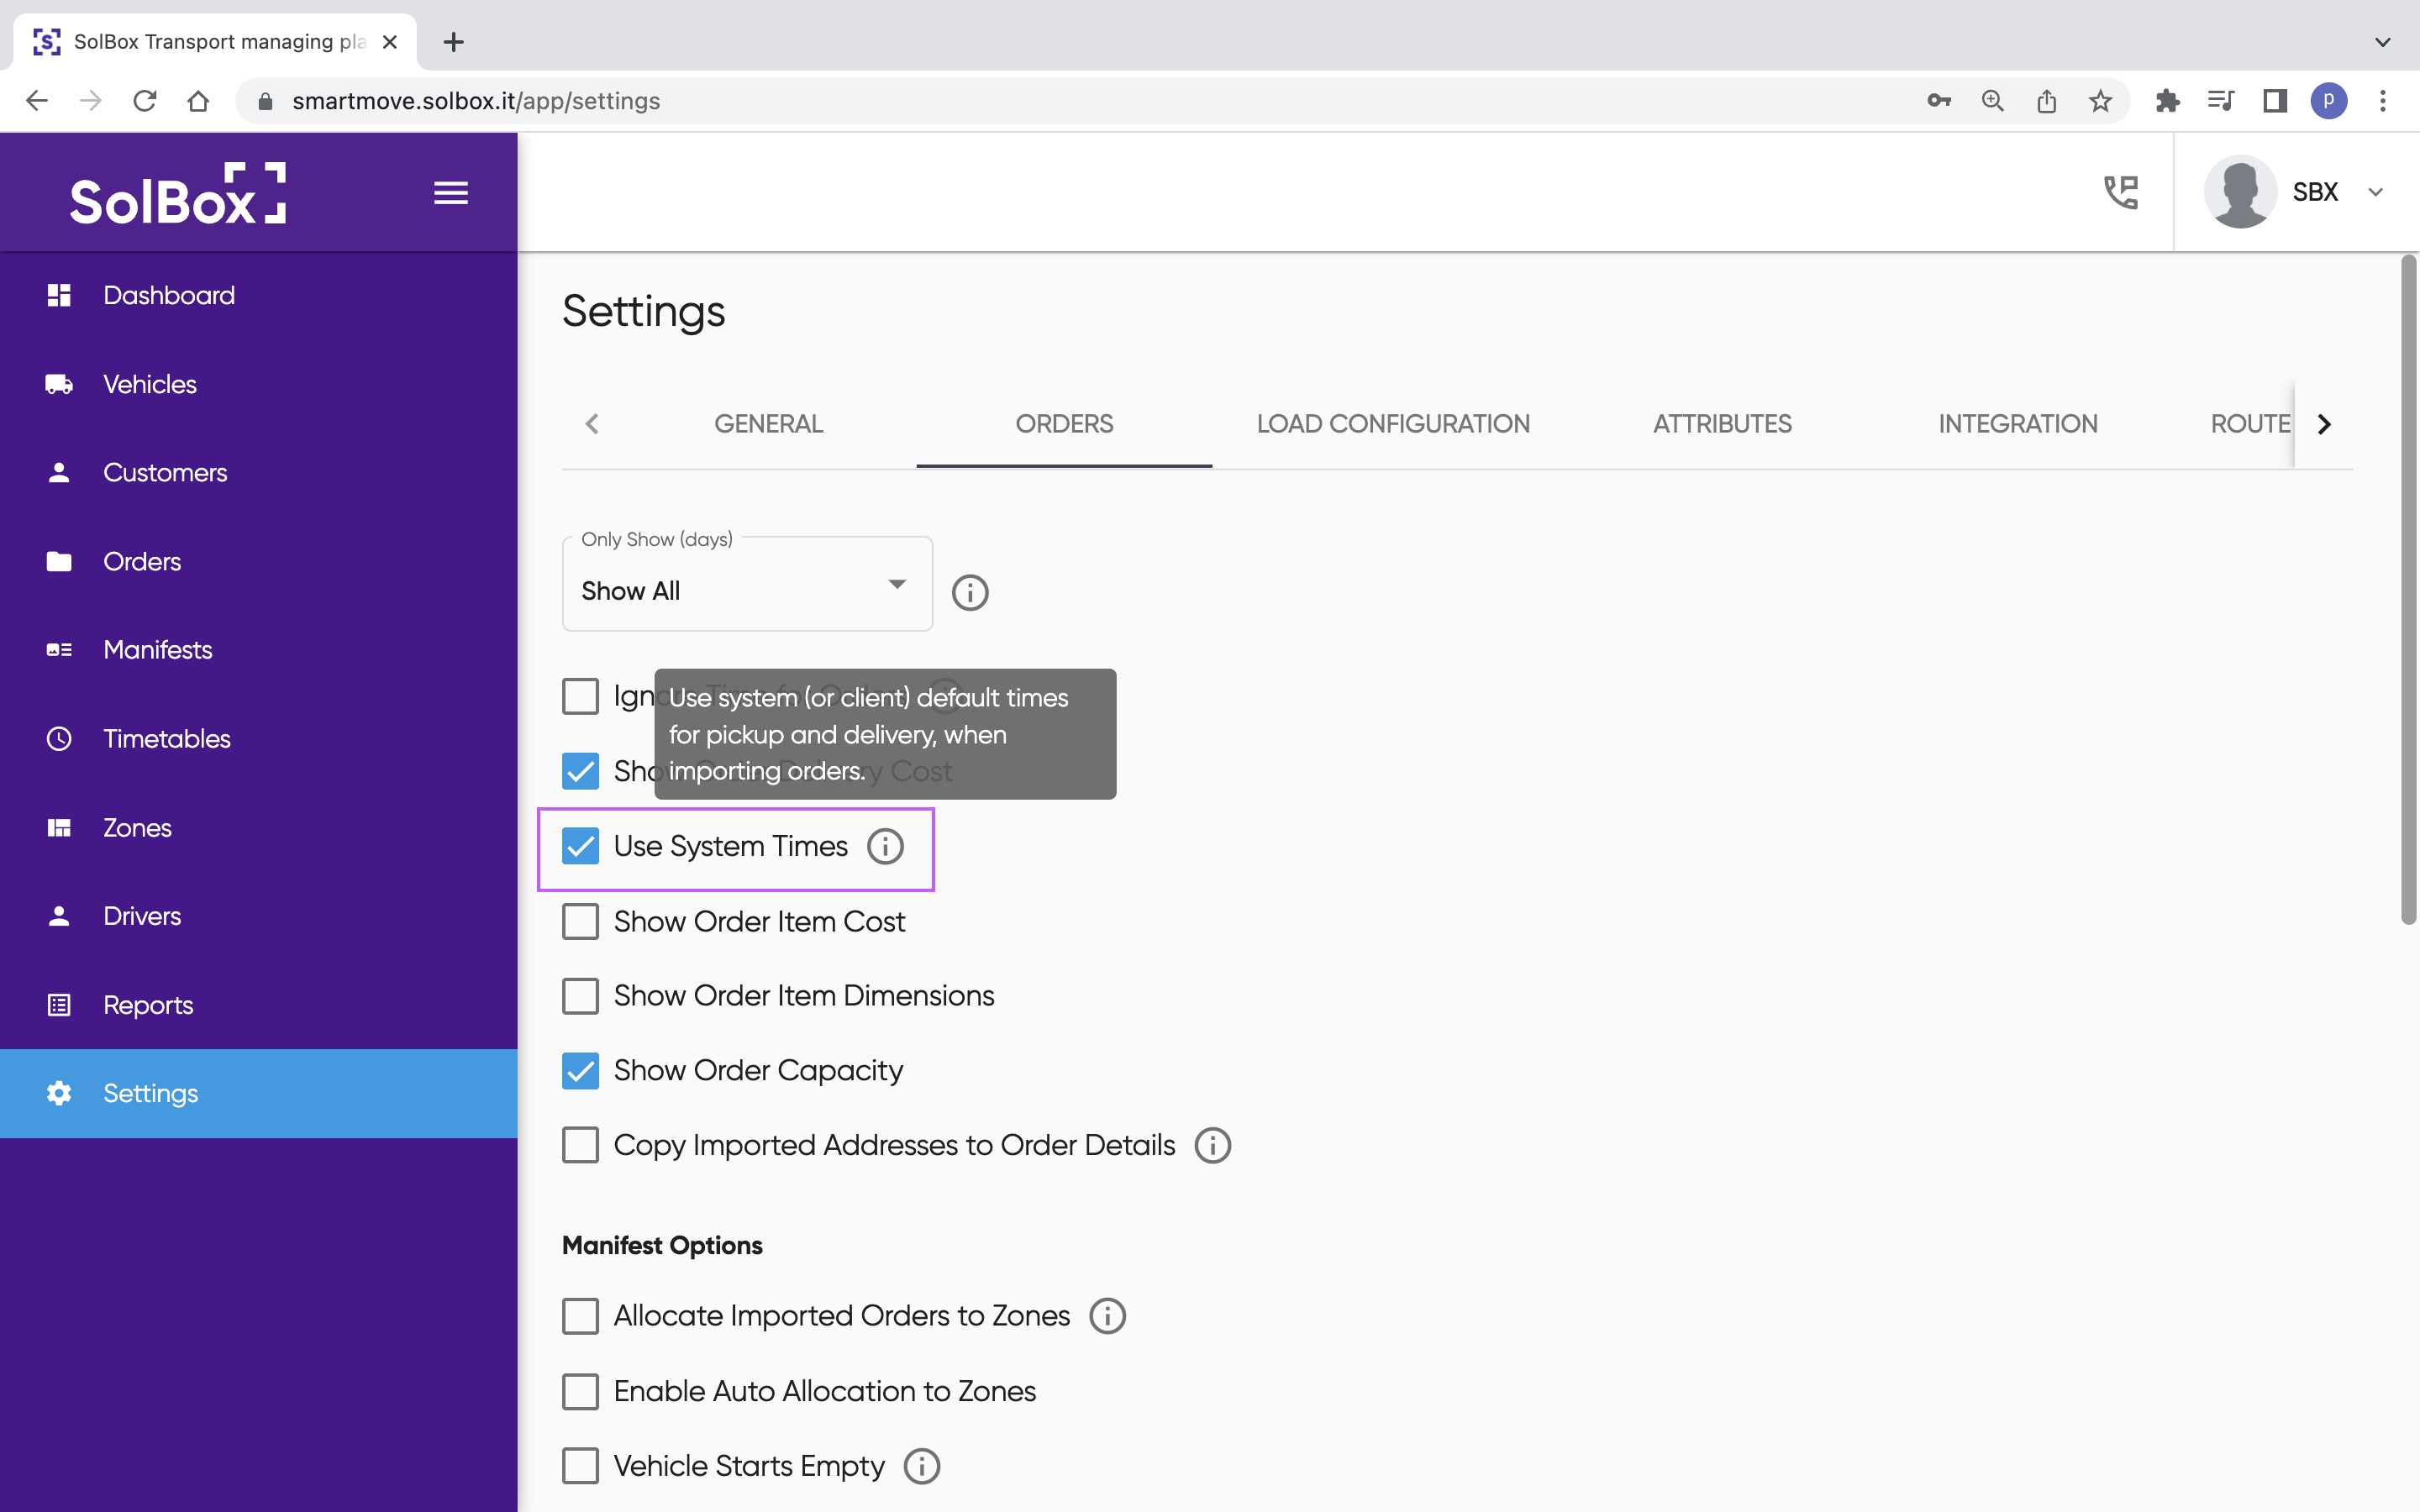Open the phone support contact icon

pyautogui.click(x=2120, y=192)
